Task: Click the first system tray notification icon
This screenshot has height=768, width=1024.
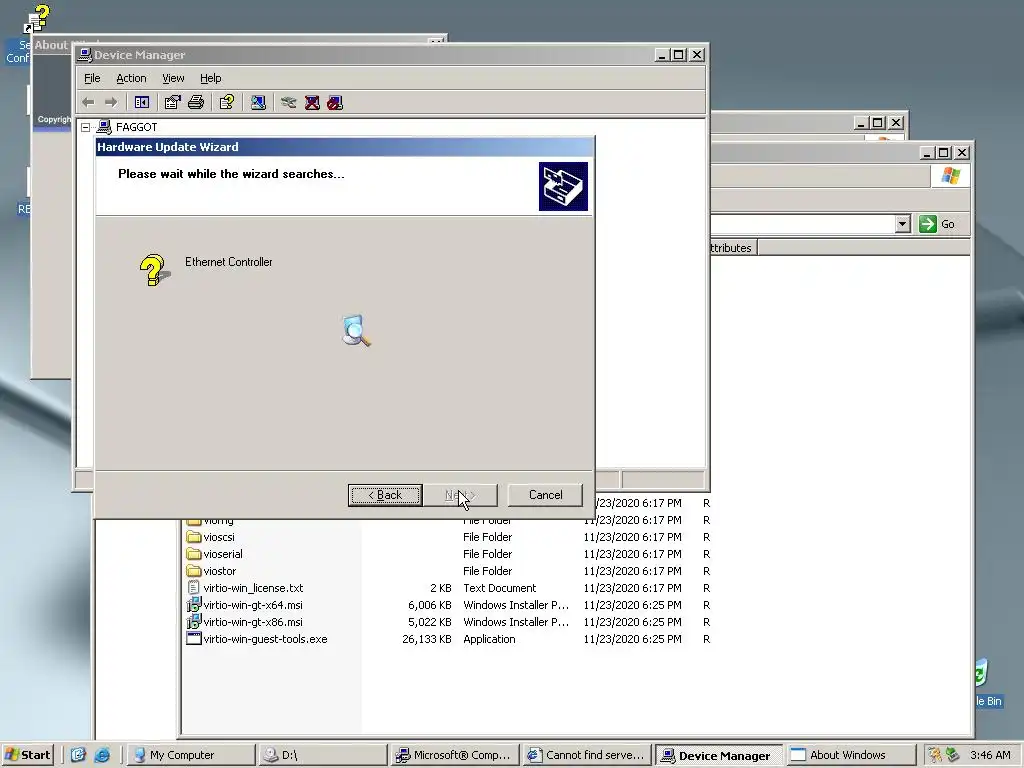Action: [935, 755]
